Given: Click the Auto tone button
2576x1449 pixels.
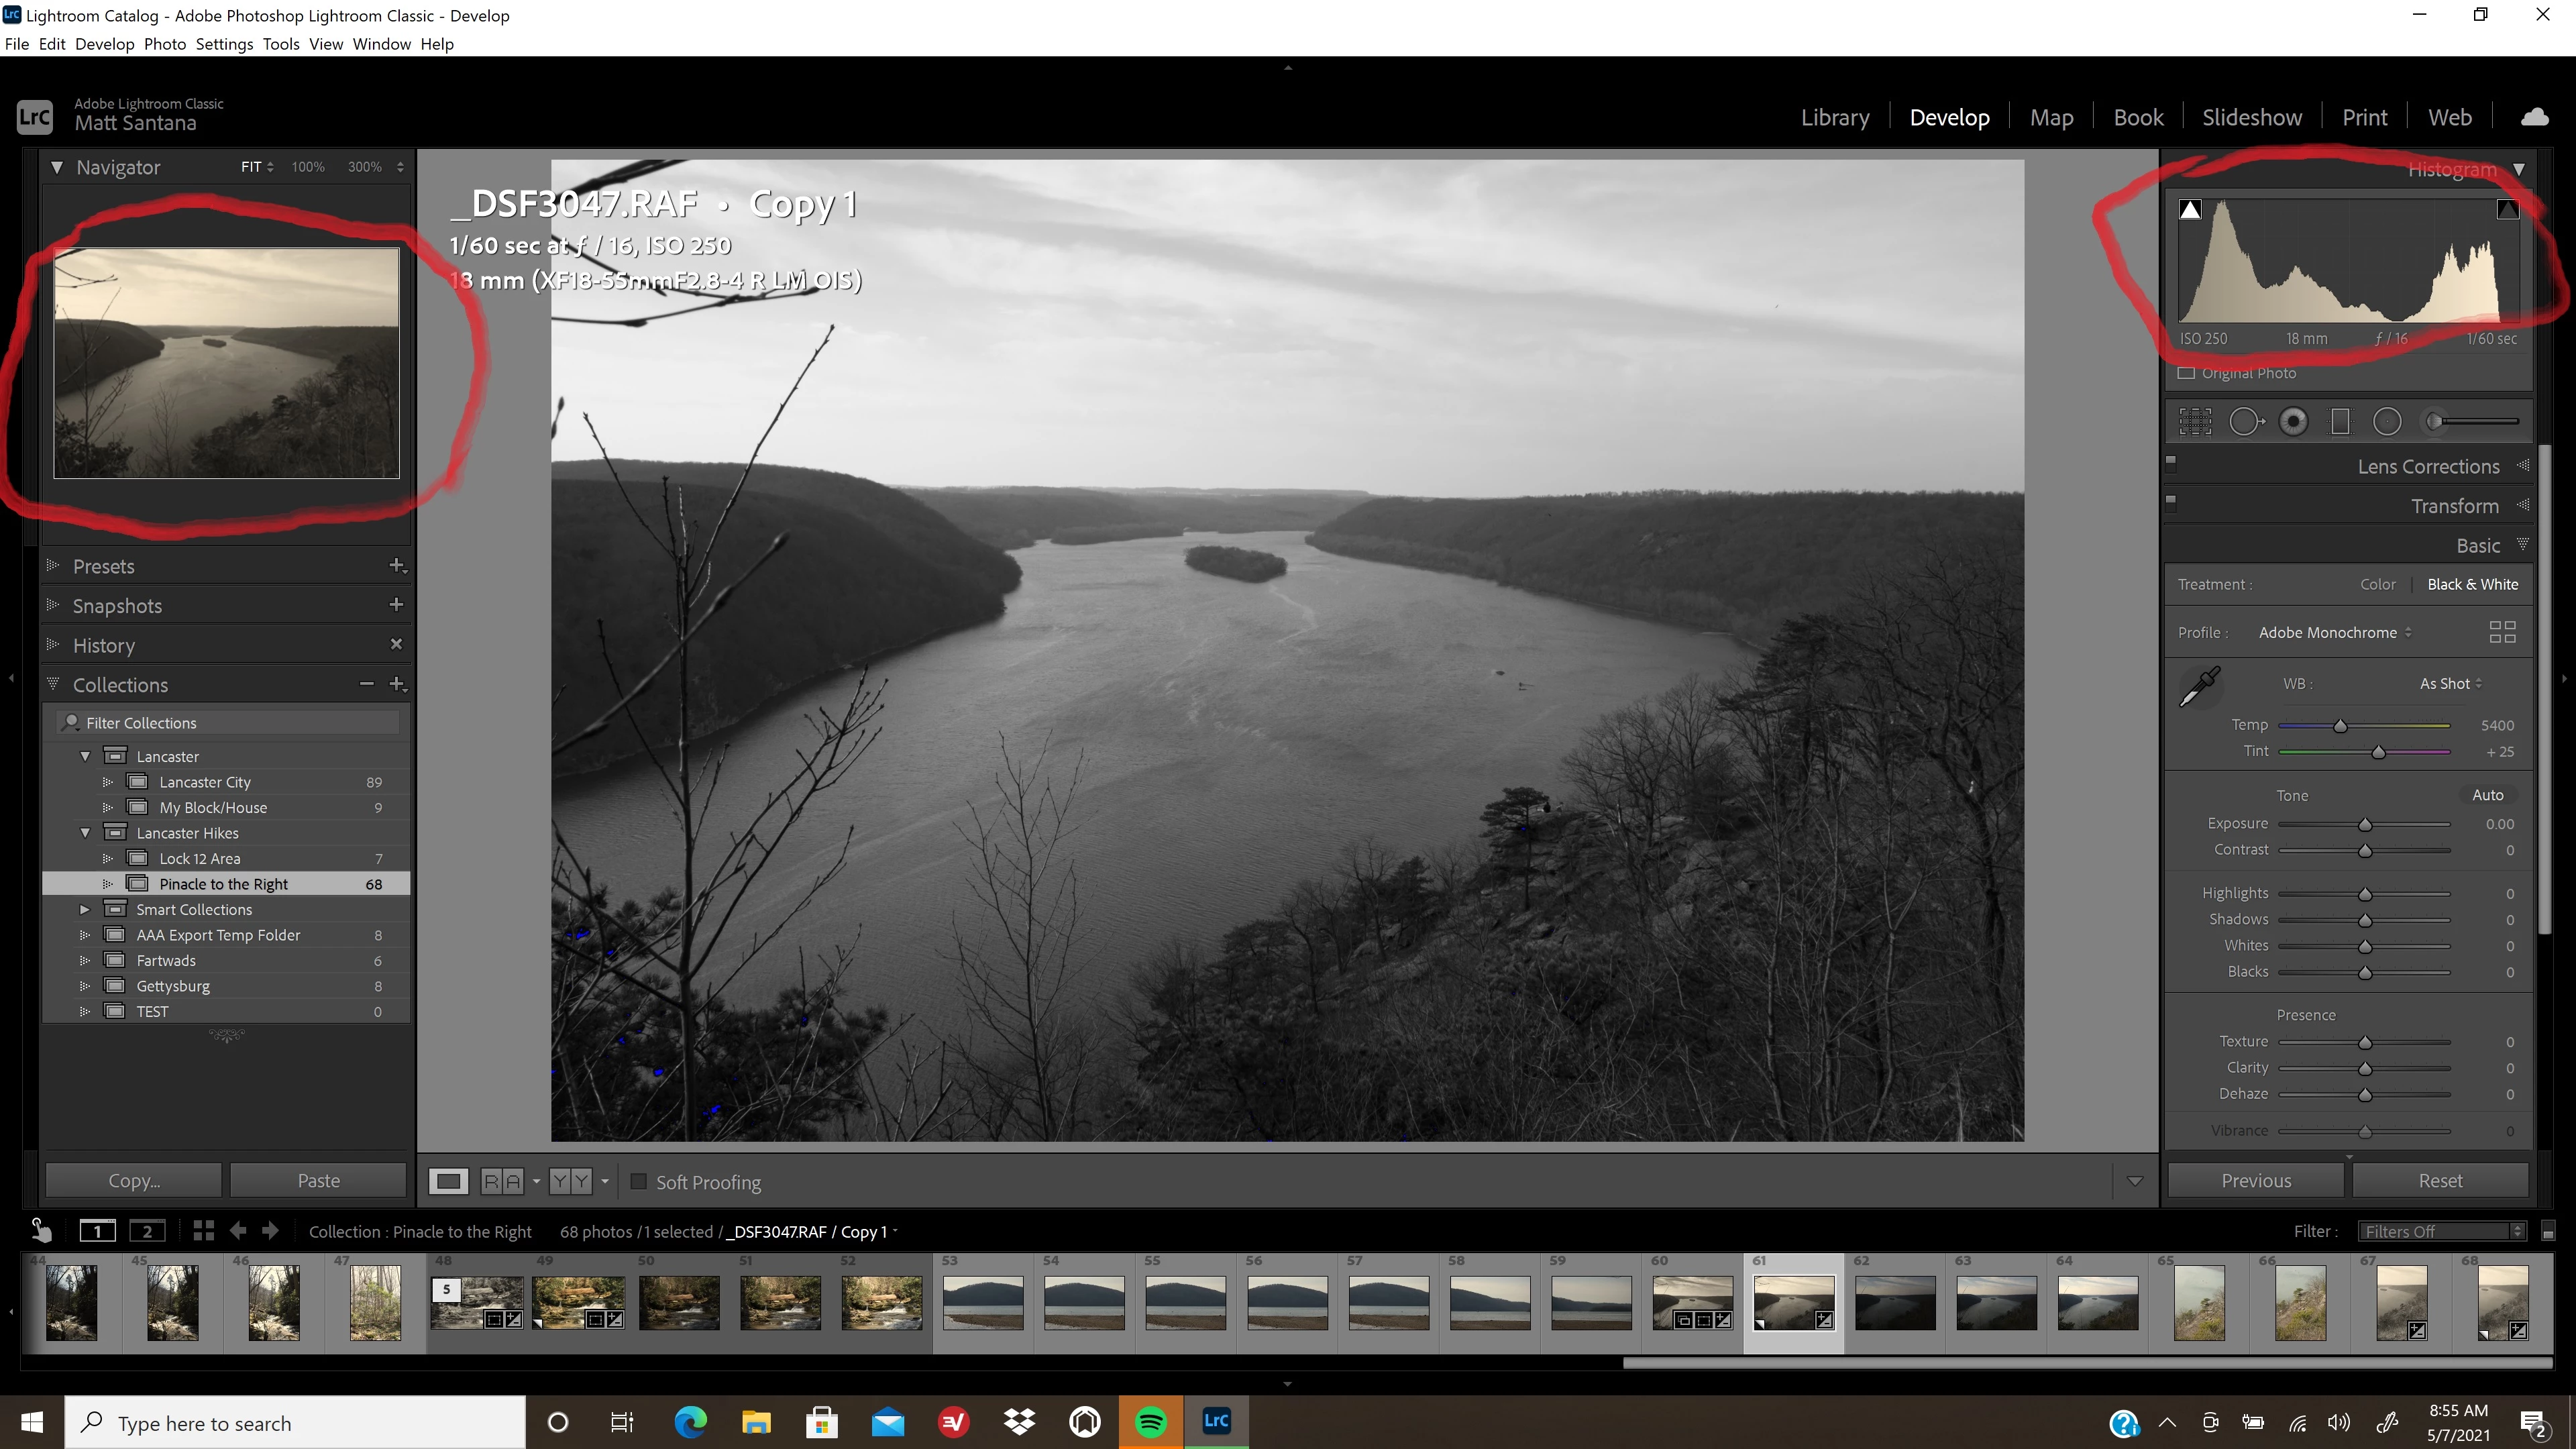Looking at the screenshot, I should [2487, 795].
